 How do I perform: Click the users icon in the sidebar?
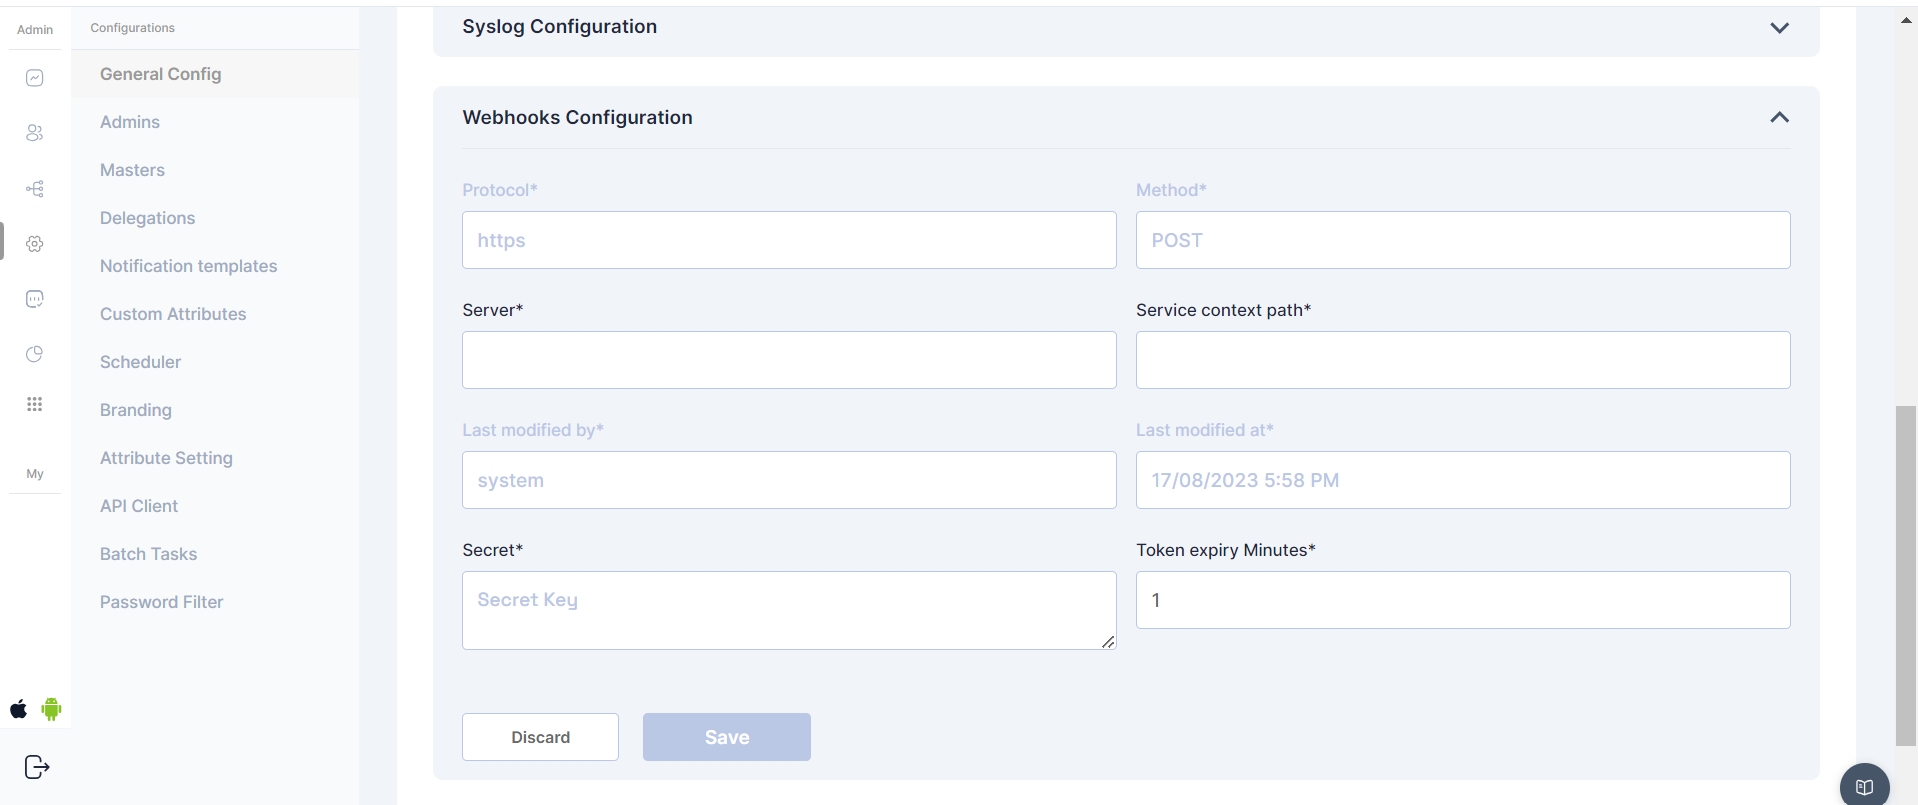click(35, 133)
